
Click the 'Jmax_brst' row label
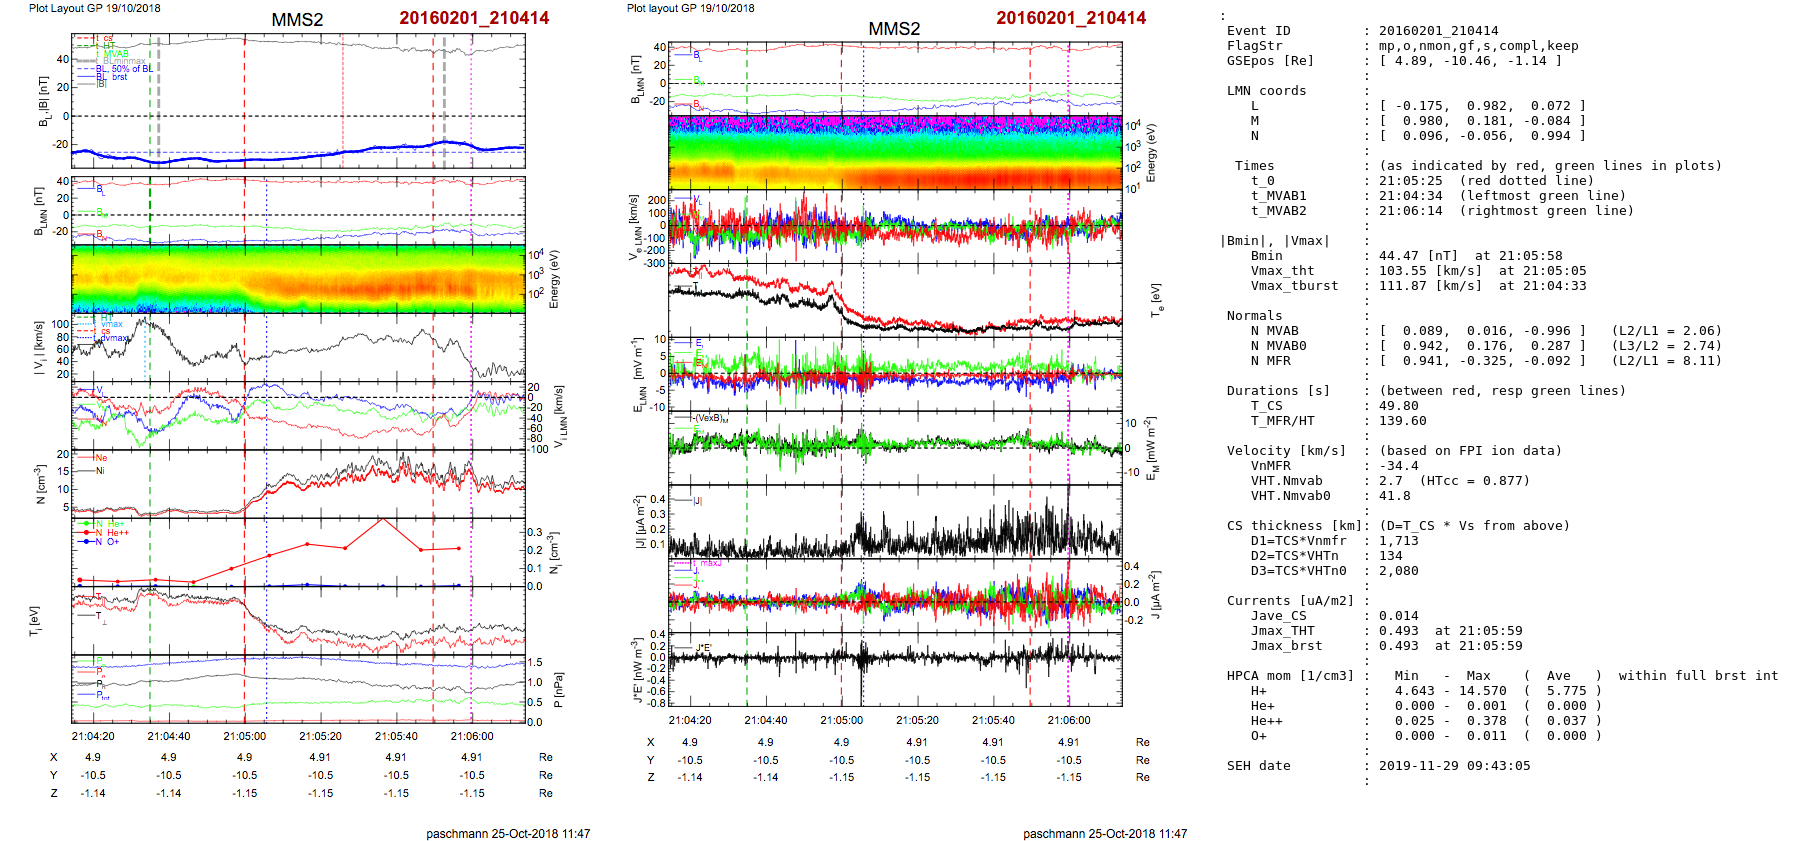pyautogui.click(x=1286, y=646)
